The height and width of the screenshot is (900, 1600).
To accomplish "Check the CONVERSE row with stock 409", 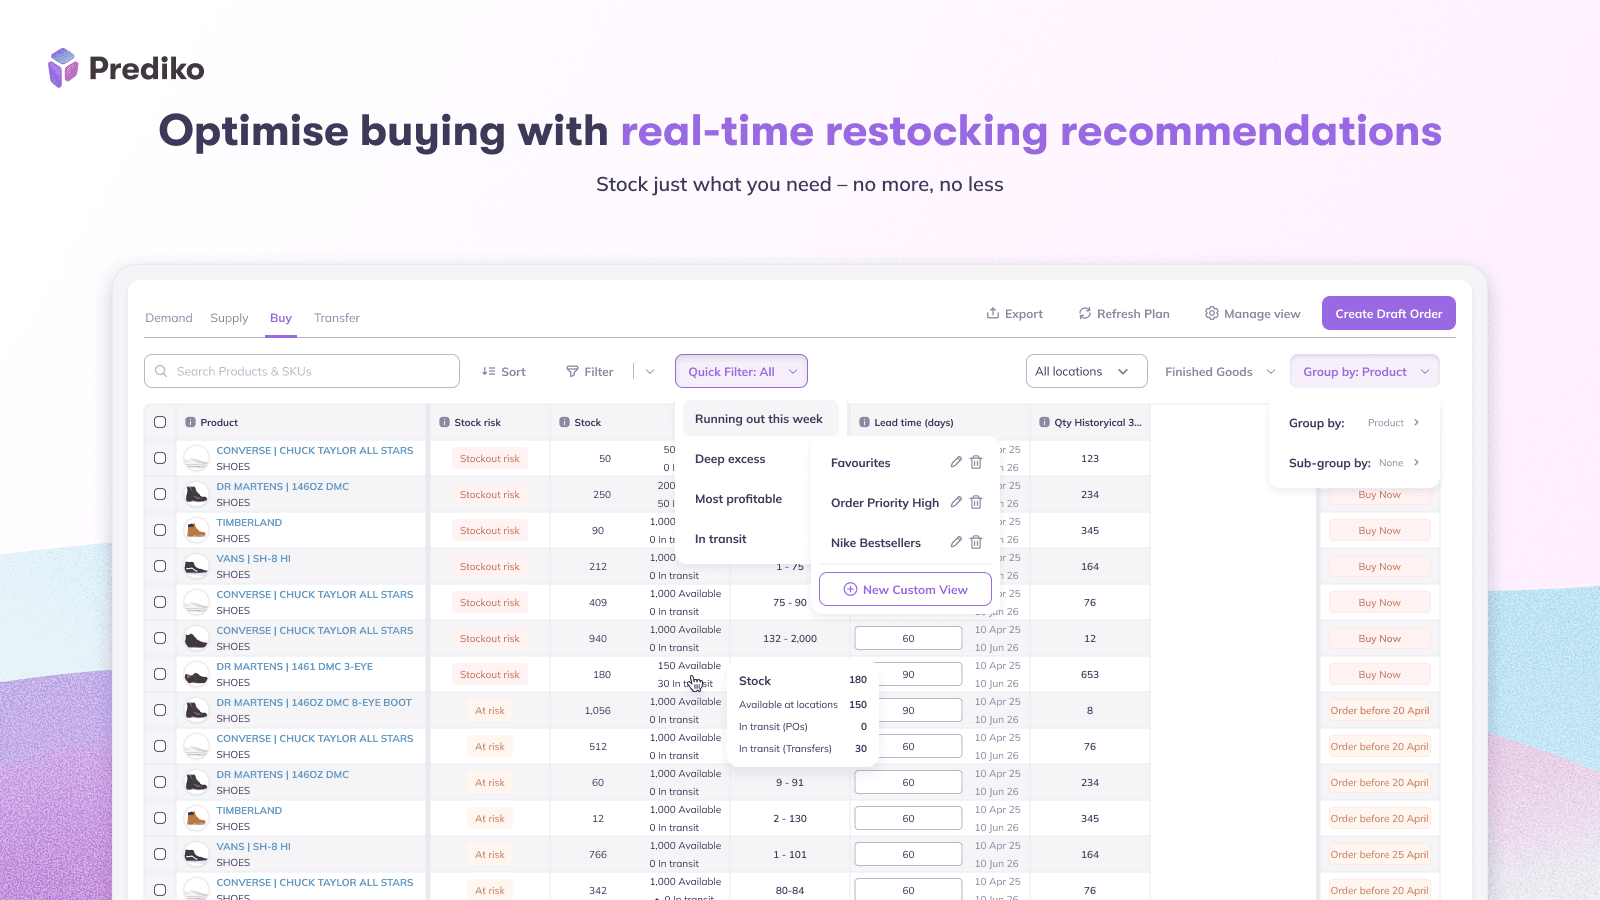I will coord(160,602).
